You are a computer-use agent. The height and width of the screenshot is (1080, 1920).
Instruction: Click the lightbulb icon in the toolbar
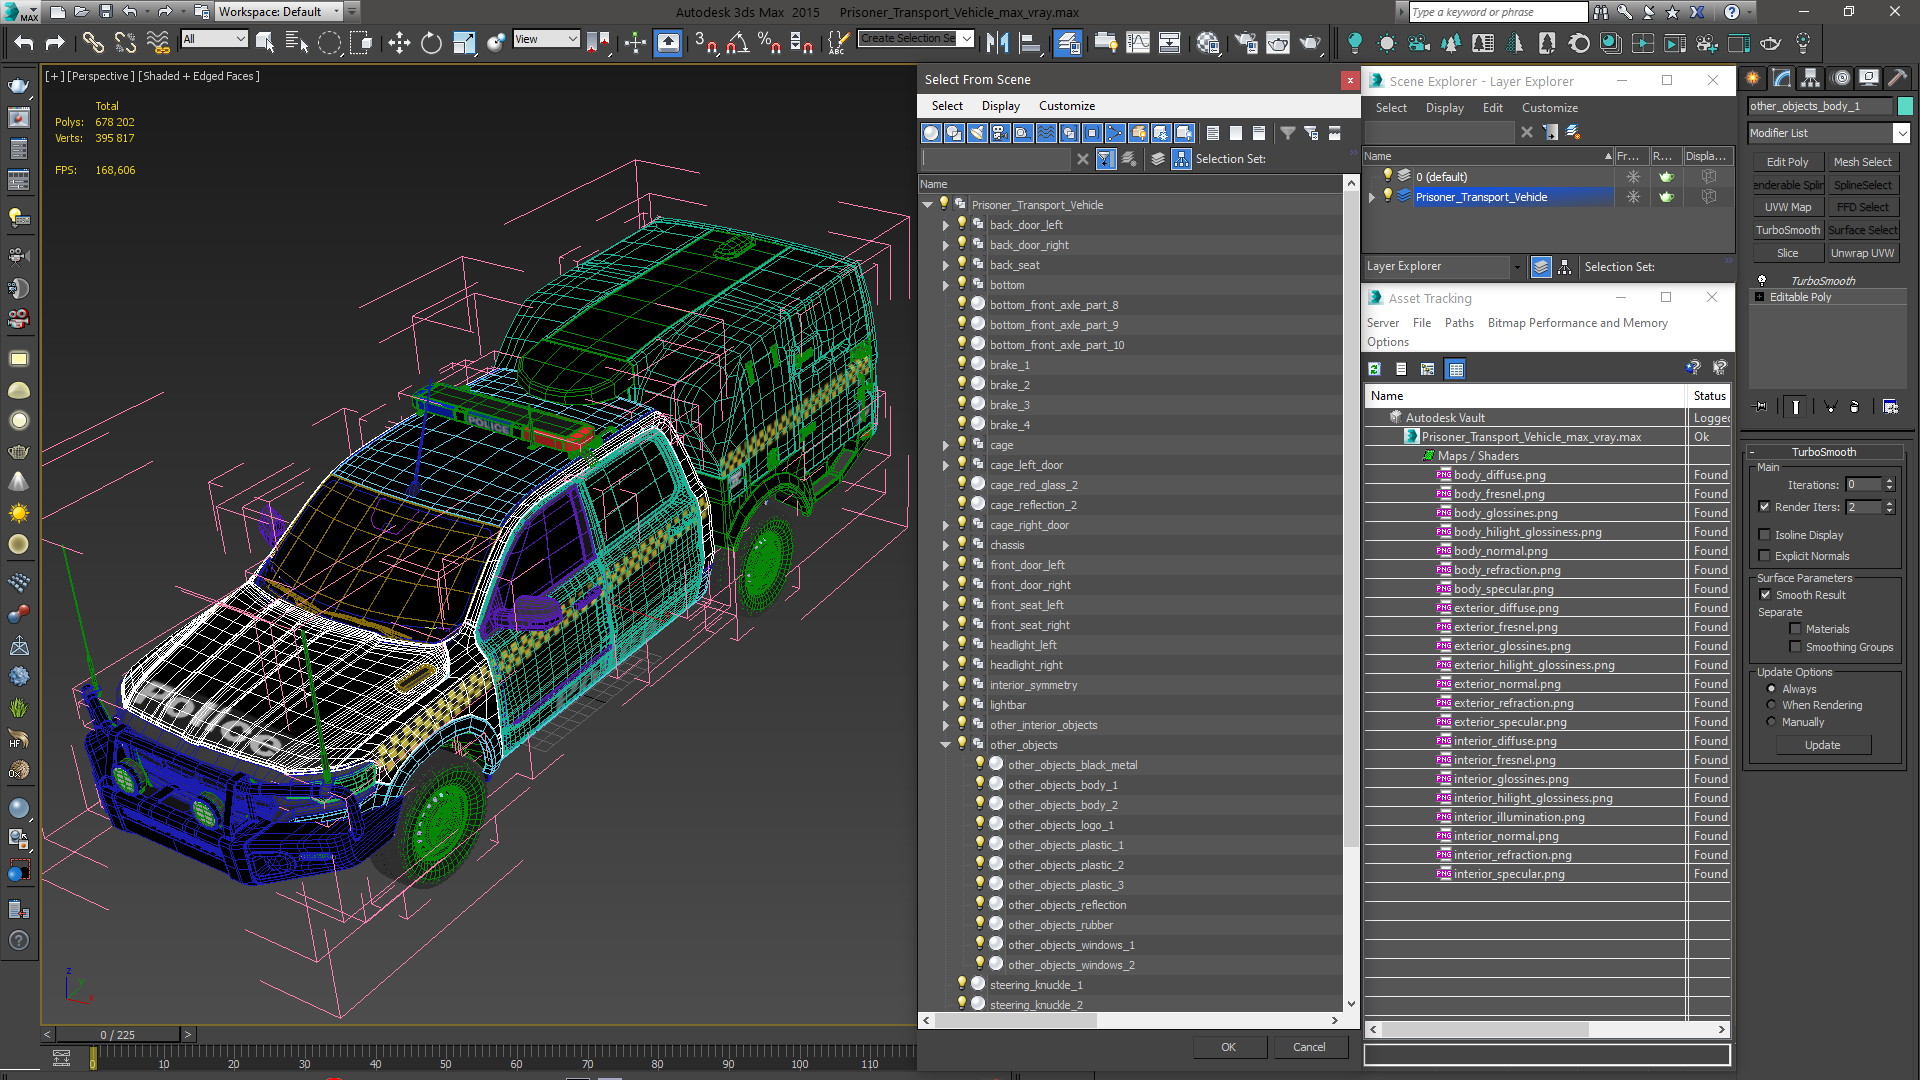1354,42
